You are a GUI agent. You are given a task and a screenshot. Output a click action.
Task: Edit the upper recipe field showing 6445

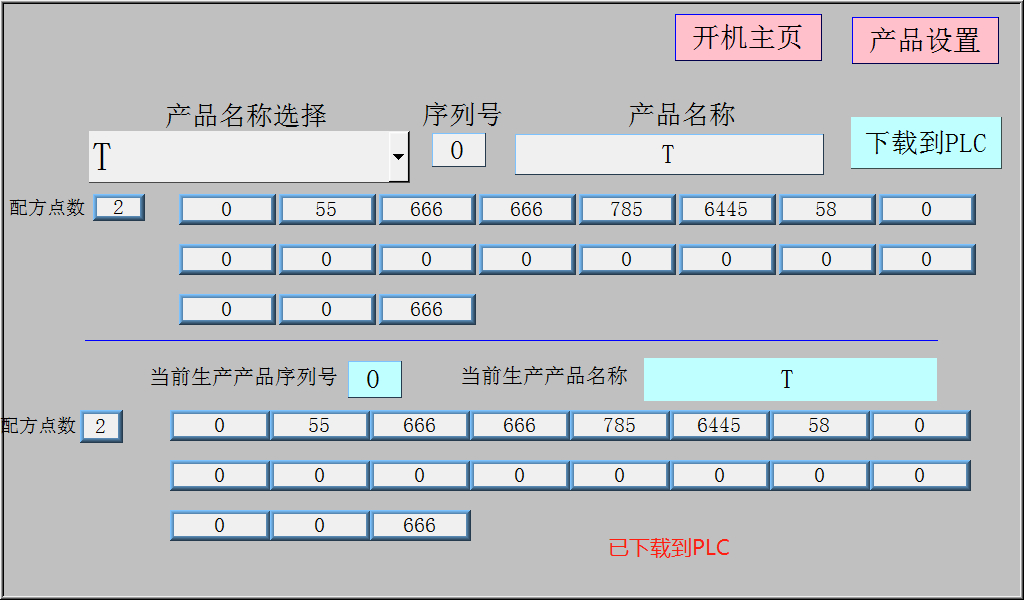click(727, 209)
